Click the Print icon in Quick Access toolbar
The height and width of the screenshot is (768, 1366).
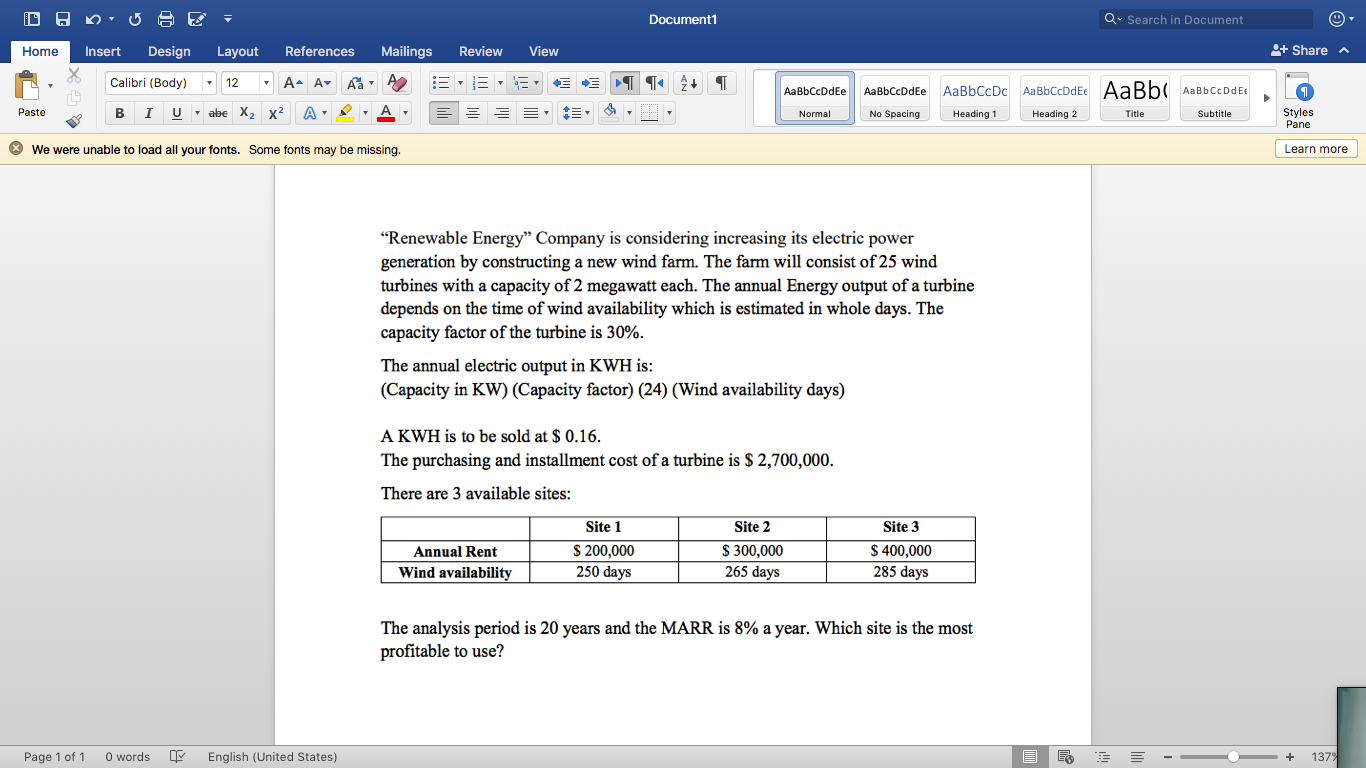coord(166,18)
